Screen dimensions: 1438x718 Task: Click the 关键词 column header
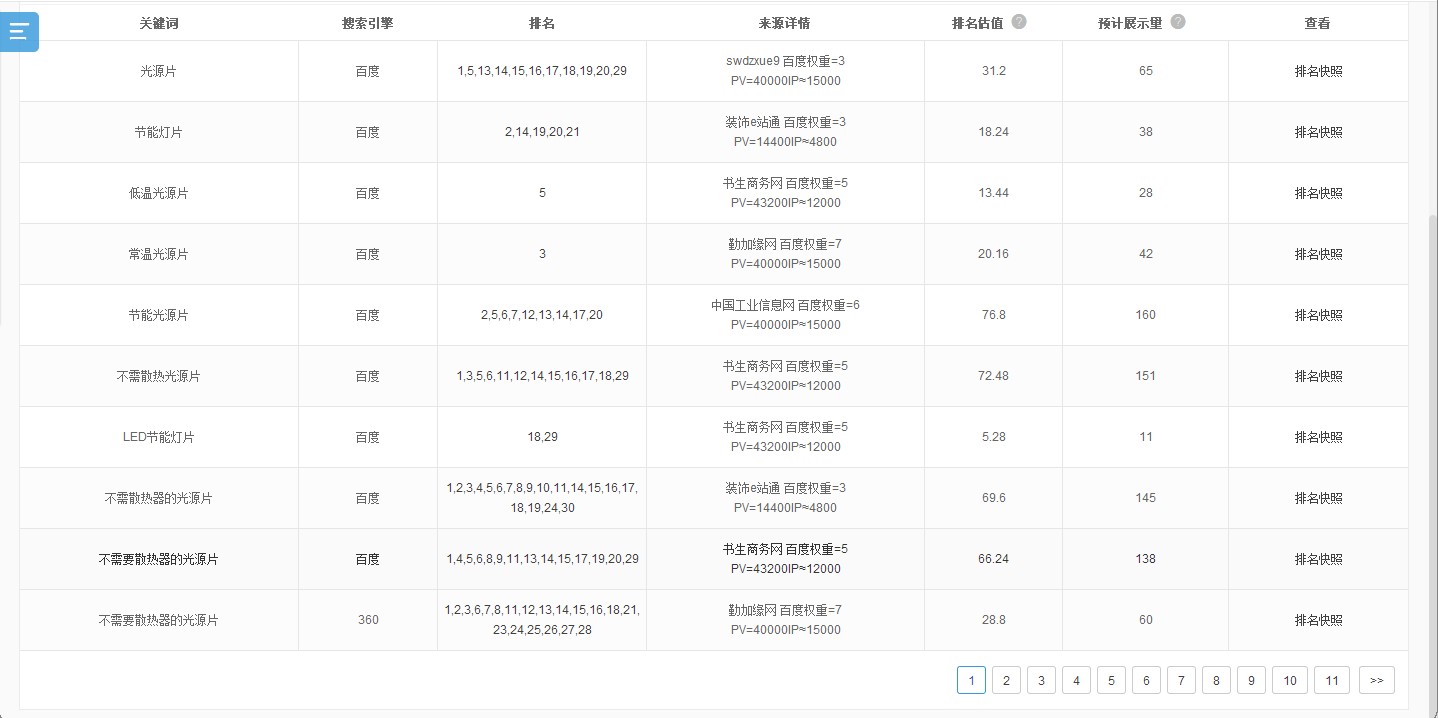click(158, 23)
